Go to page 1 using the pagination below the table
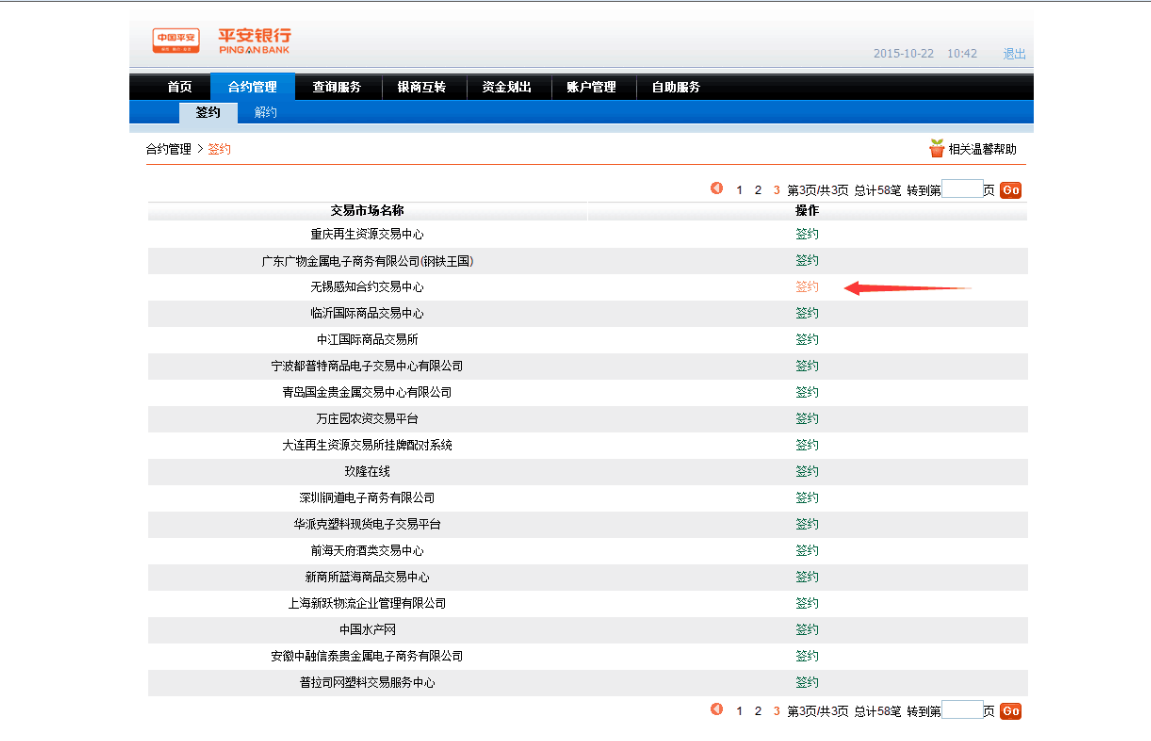1151x741 pixels. point(739,711)
